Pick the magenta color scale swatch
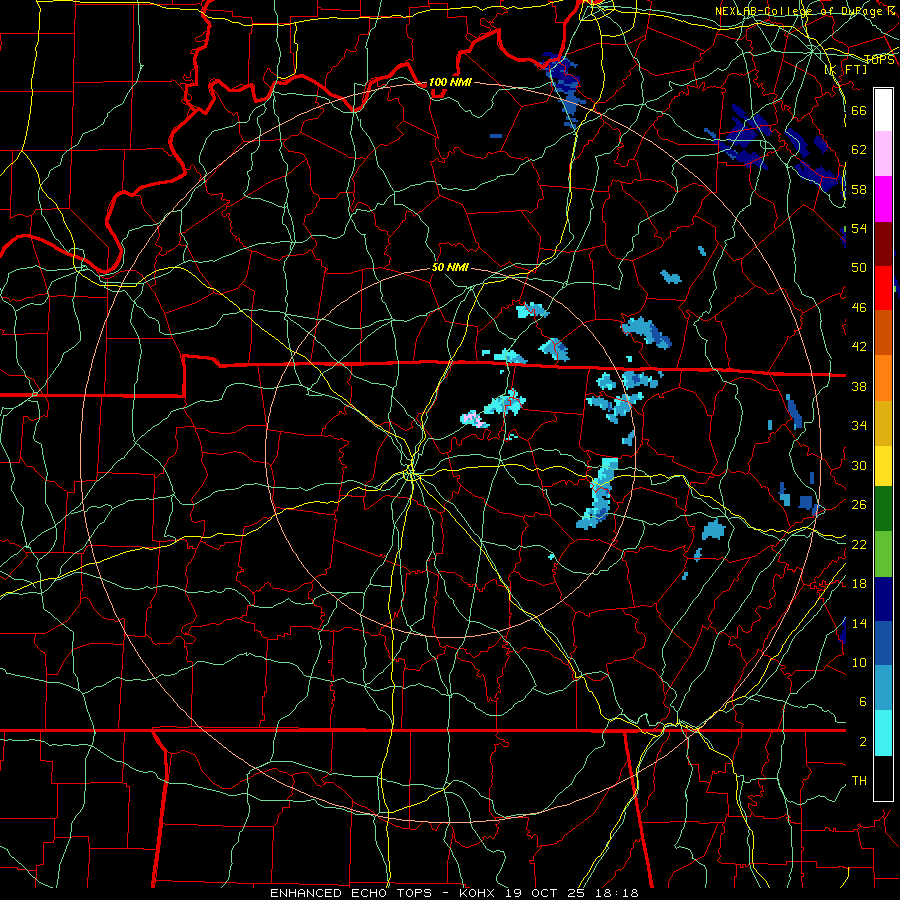 [x=883, y=199]
